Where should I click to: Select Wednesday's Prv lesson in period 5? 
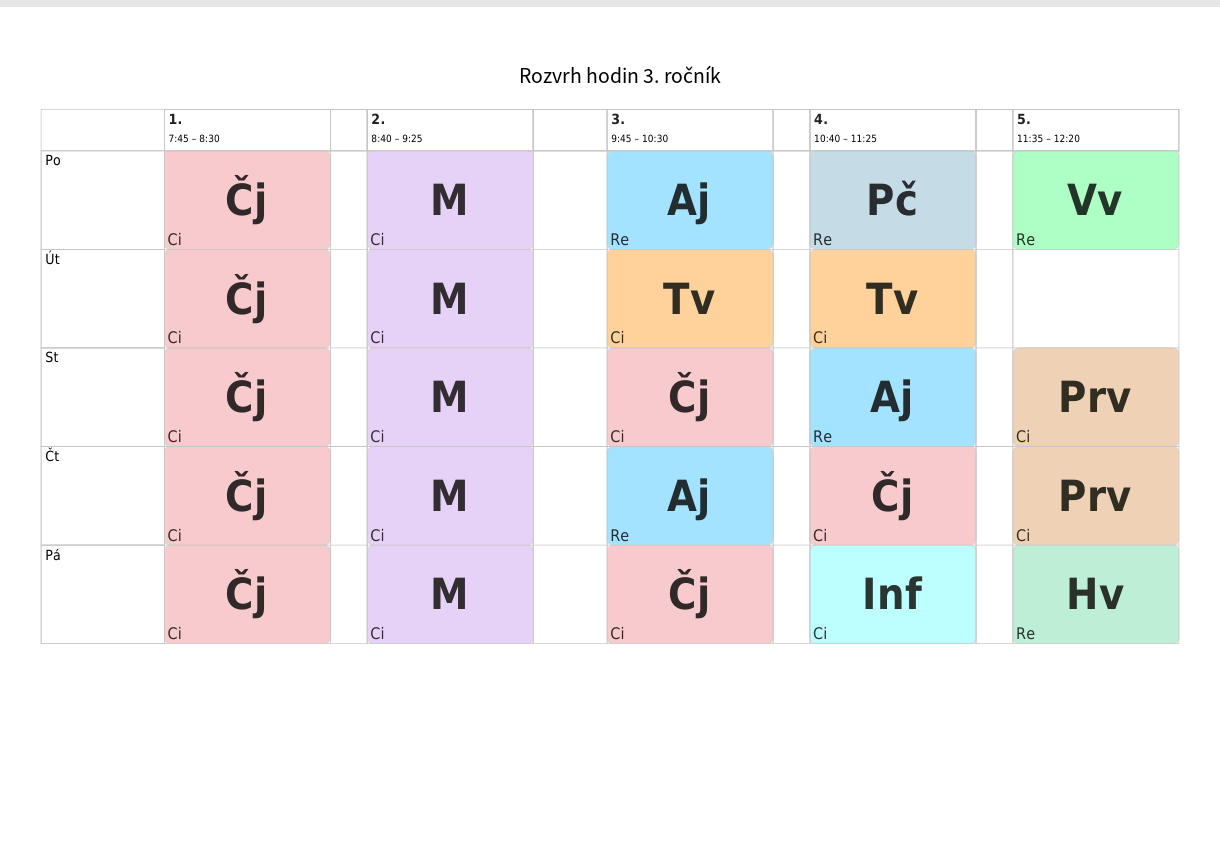(1095, 397)
